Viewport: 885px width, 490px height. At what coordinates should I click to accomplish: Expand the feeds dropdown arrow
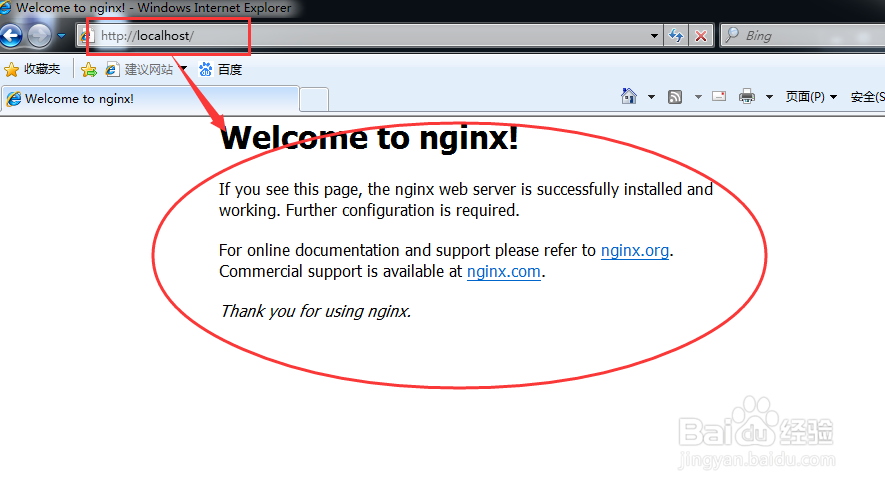coord(698,97)
